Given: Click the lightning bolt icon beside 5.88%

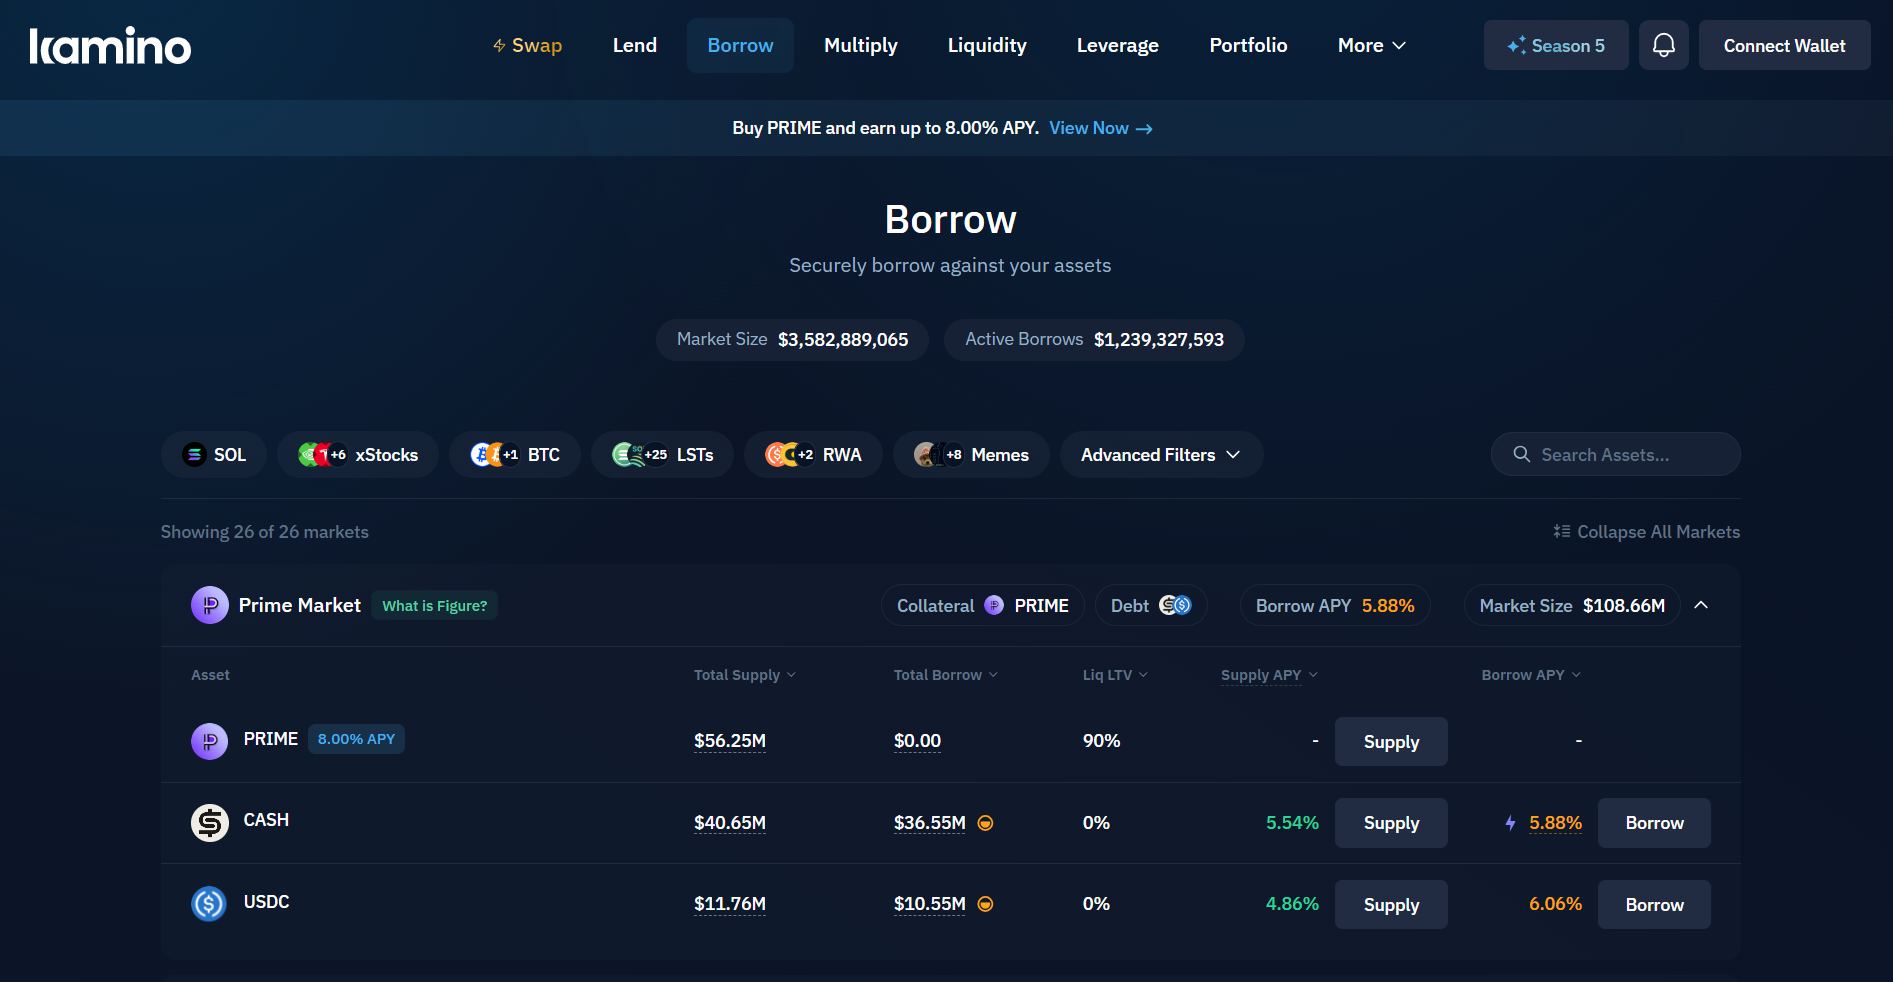Looking at the screenshot, I should [x=1510, y=823].
